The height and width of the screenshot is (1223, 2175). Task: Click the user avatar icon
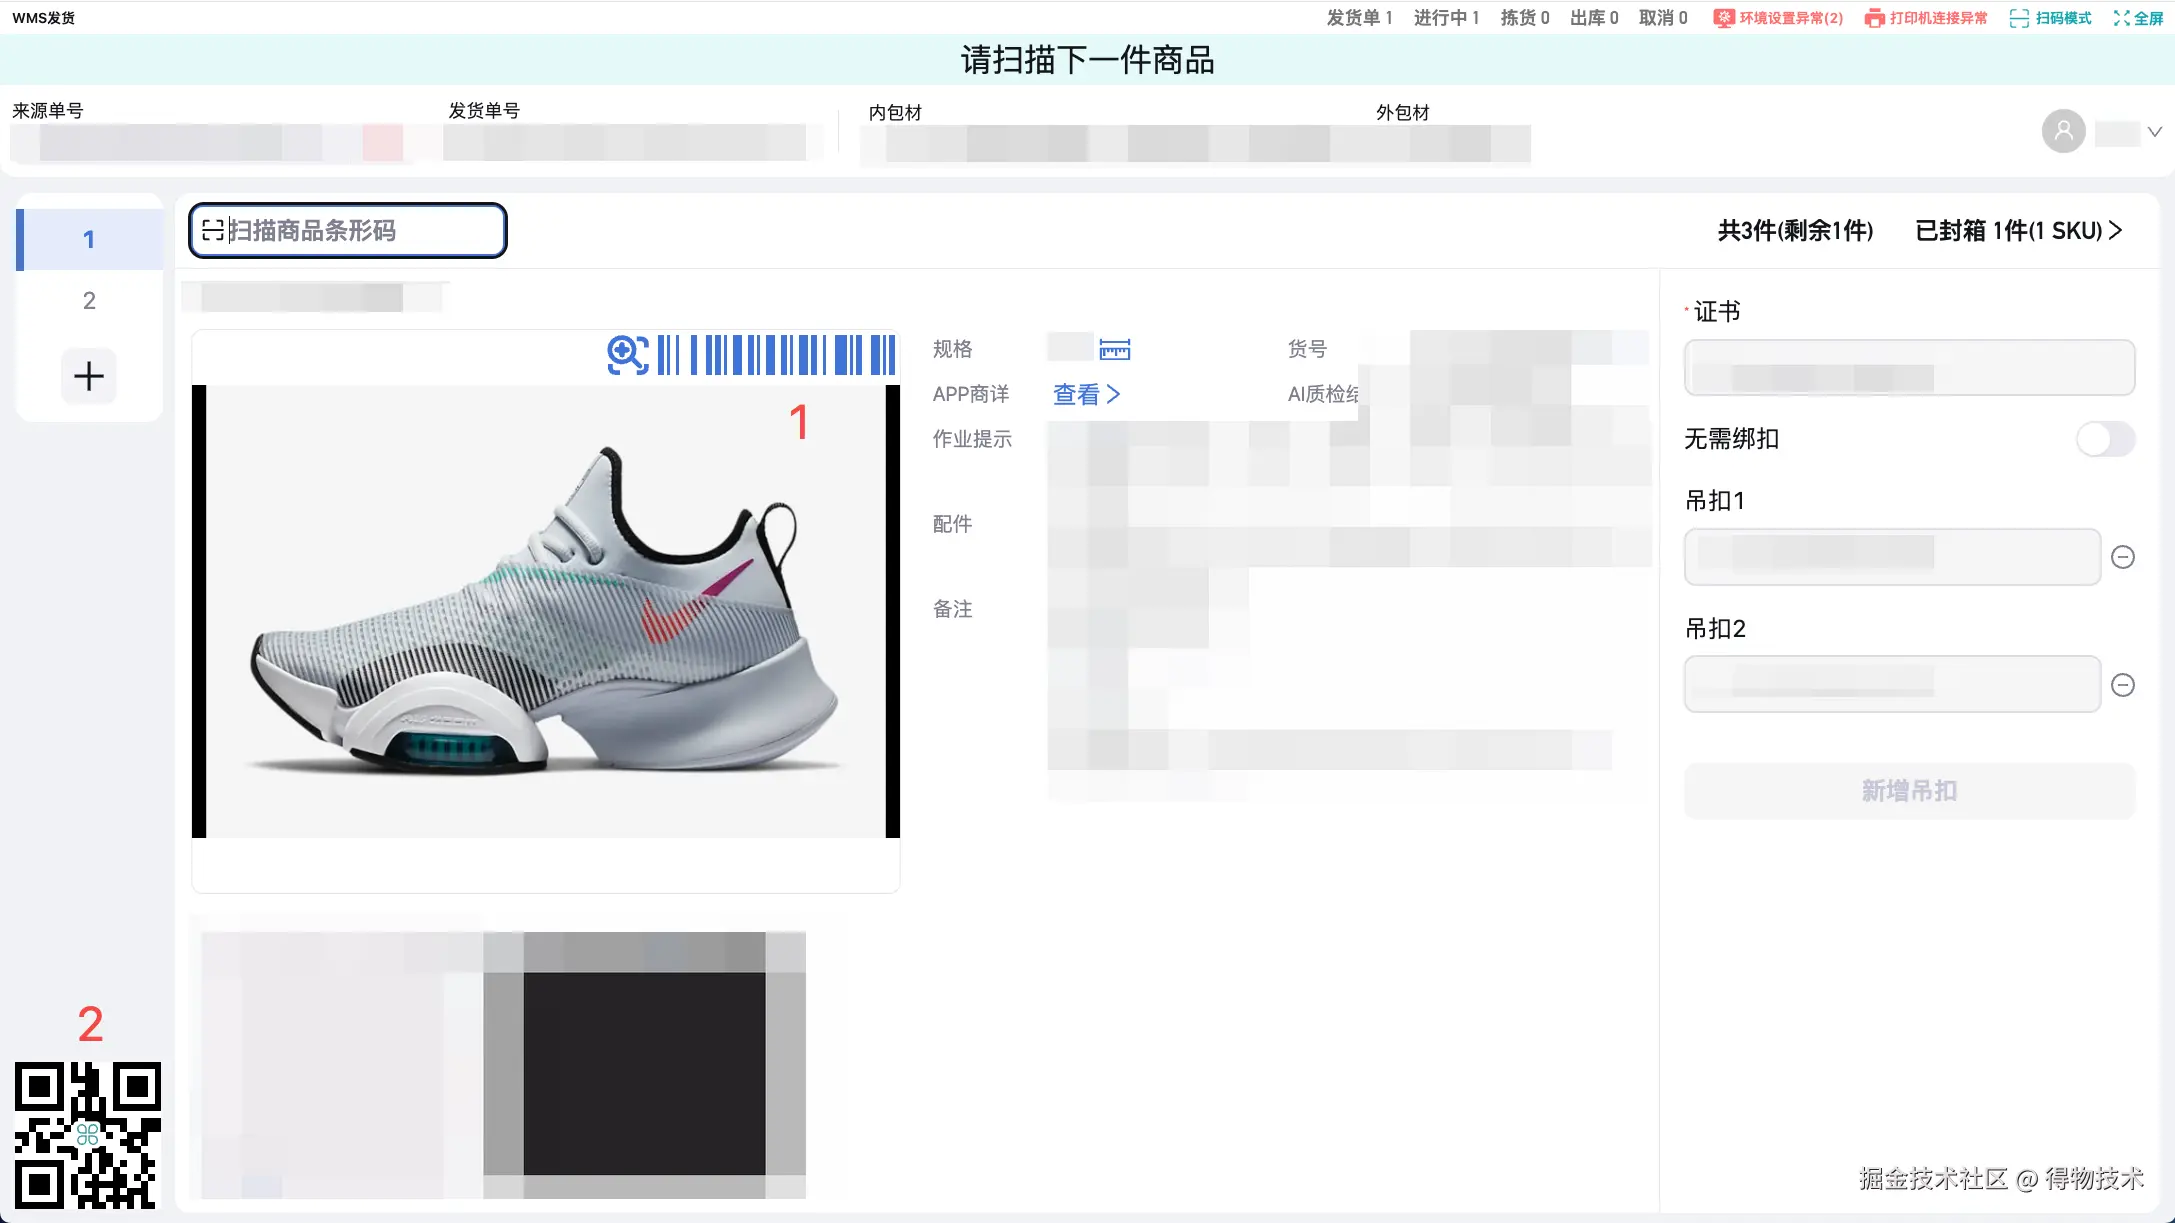2063,131
